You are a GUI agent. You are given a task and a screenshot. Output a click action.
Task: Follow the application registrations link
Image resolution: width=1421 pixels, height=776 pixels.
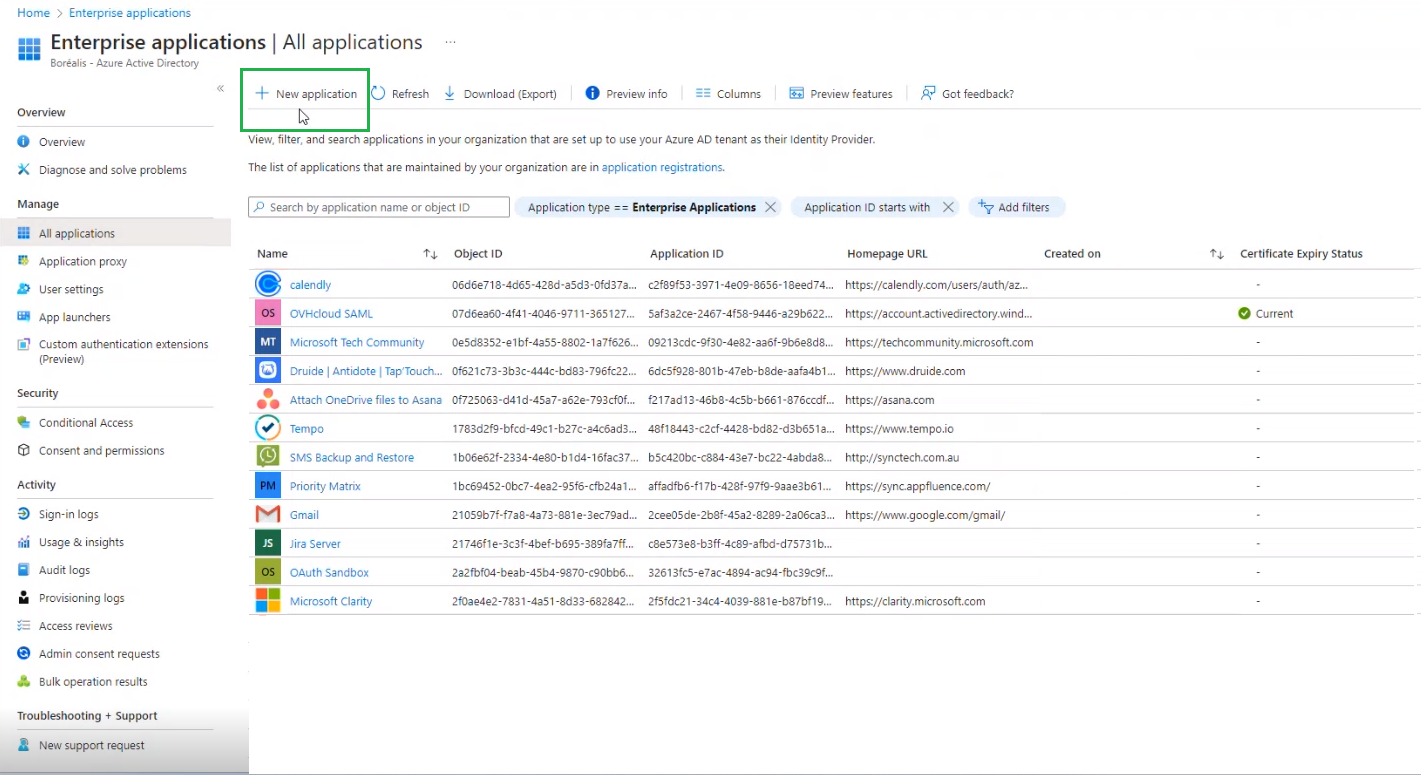pos(662,167)
